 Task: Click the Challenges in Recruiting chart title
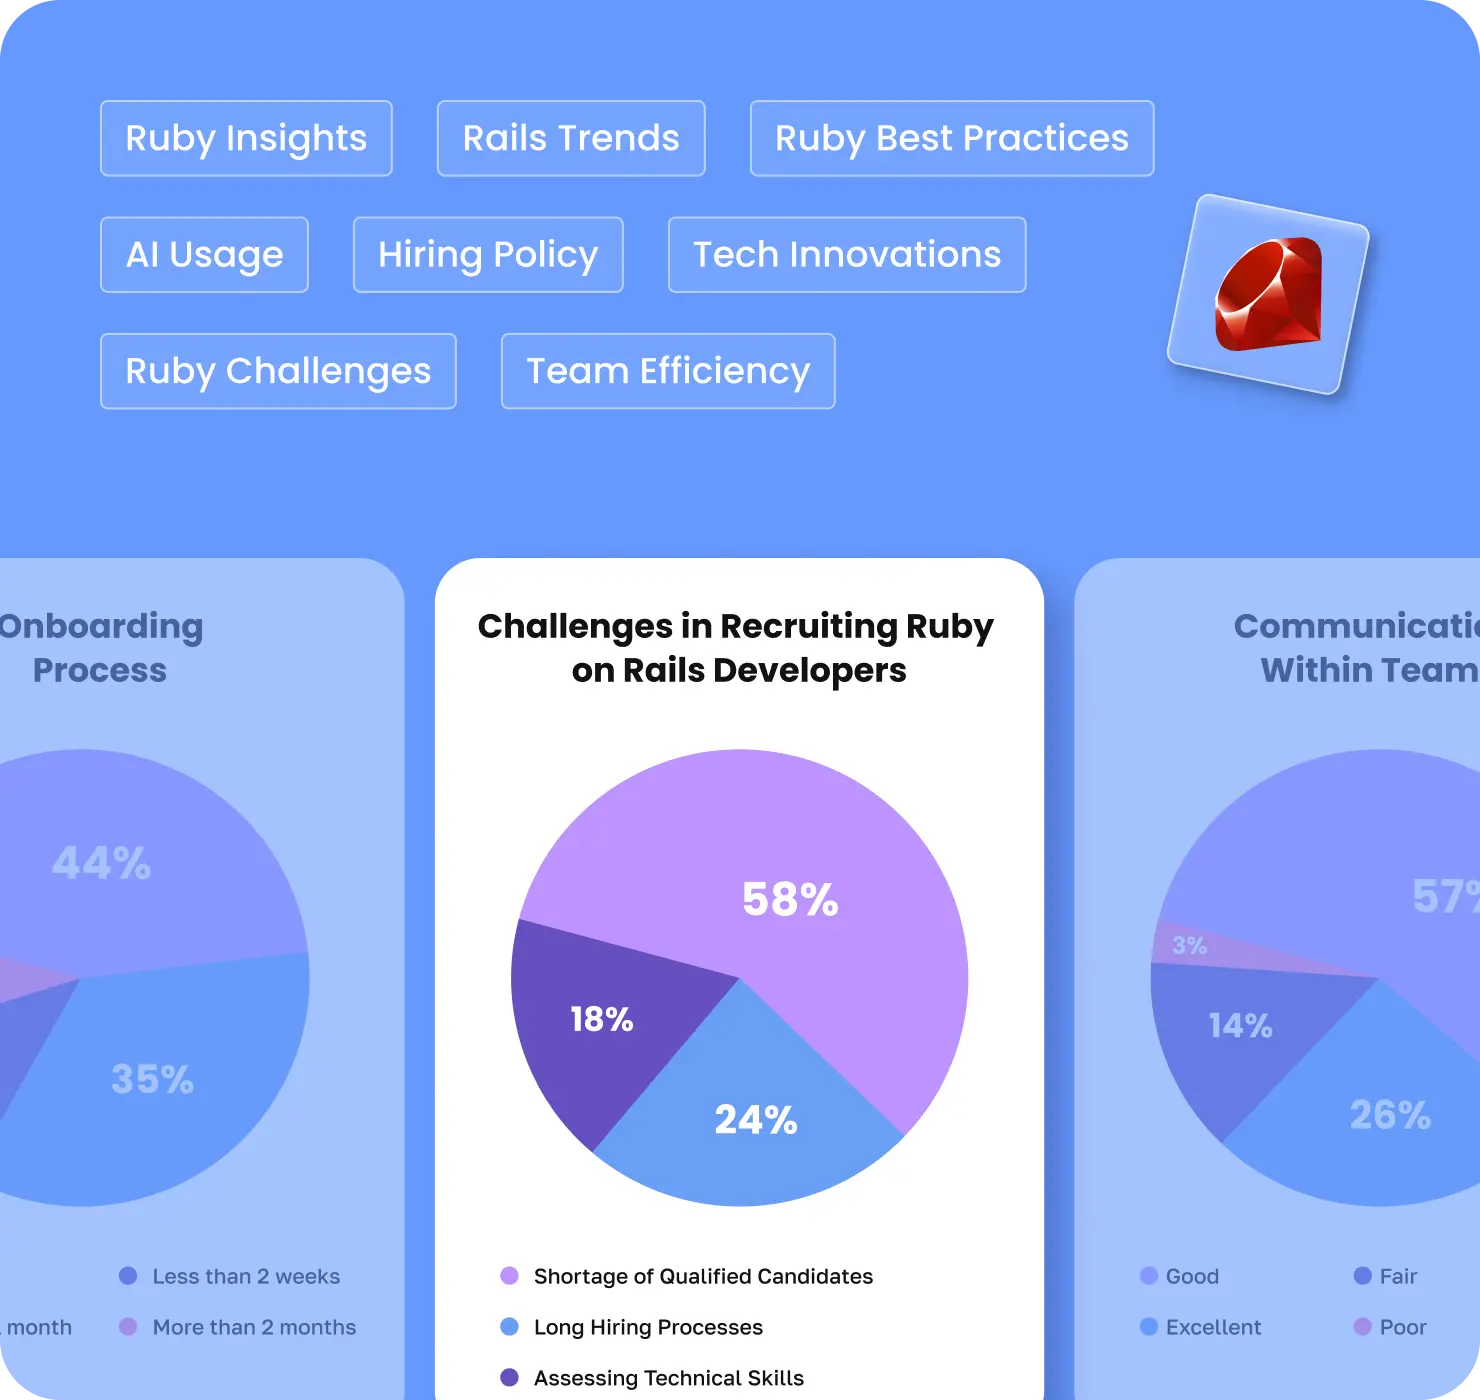[738, 648]
